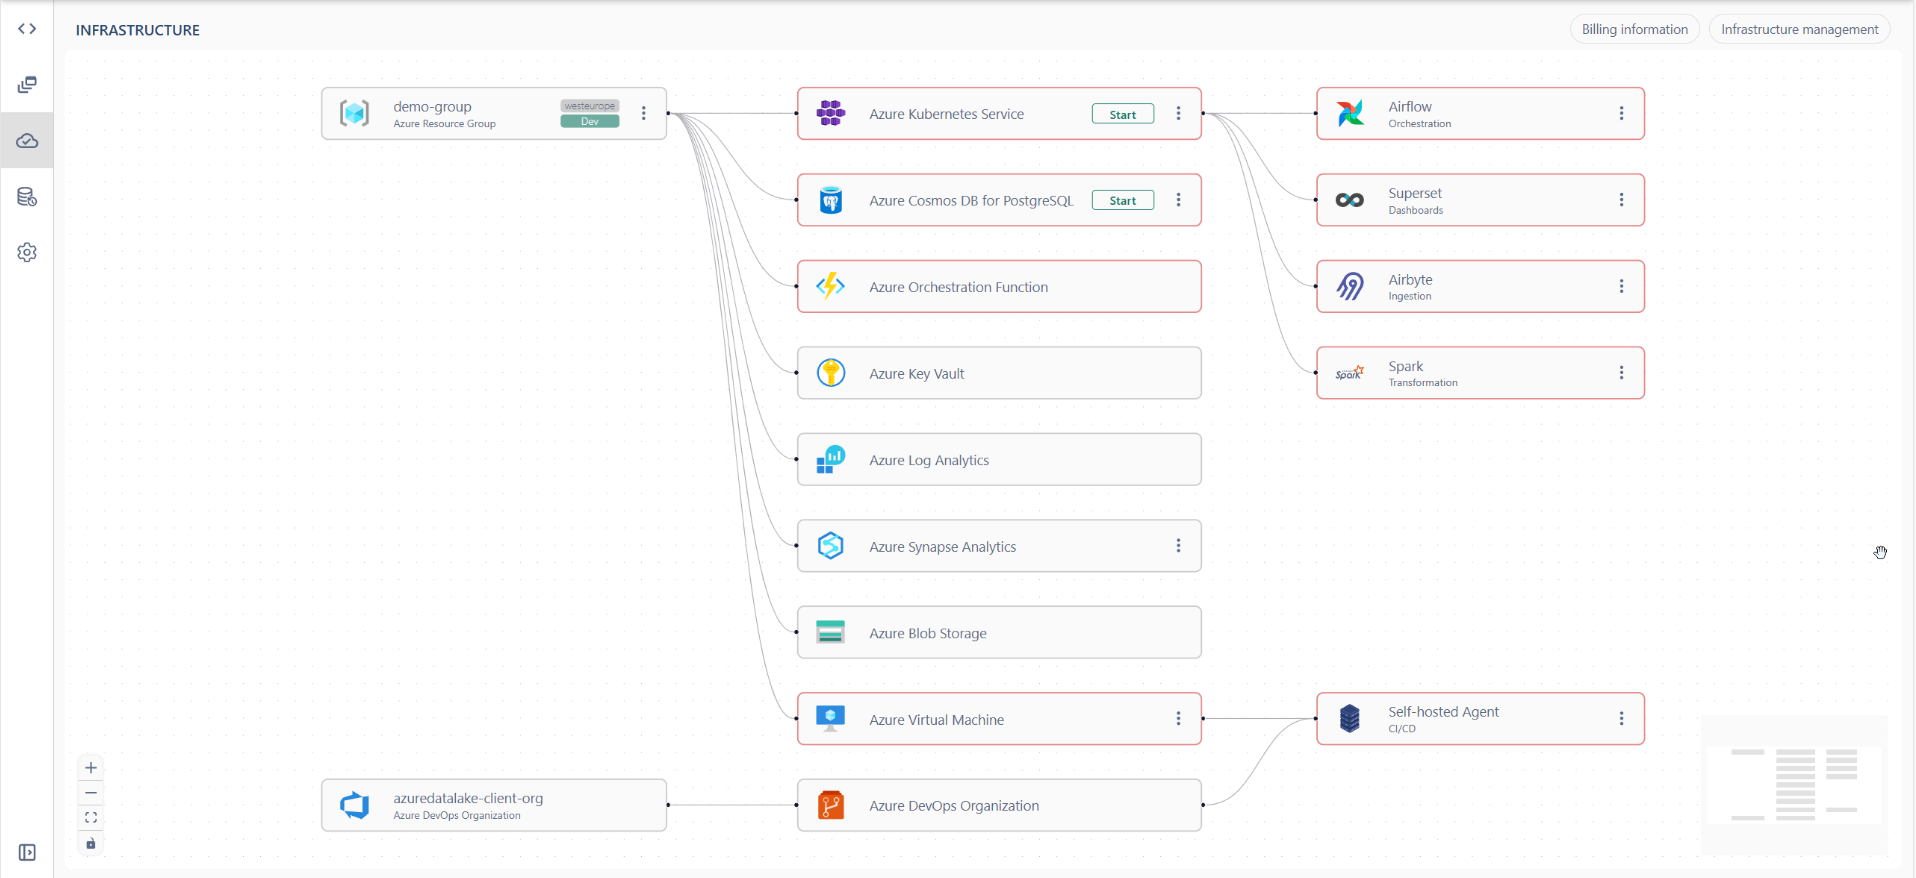
Task: Click the Spark logo icon
Action: (x=1350, y=373)
